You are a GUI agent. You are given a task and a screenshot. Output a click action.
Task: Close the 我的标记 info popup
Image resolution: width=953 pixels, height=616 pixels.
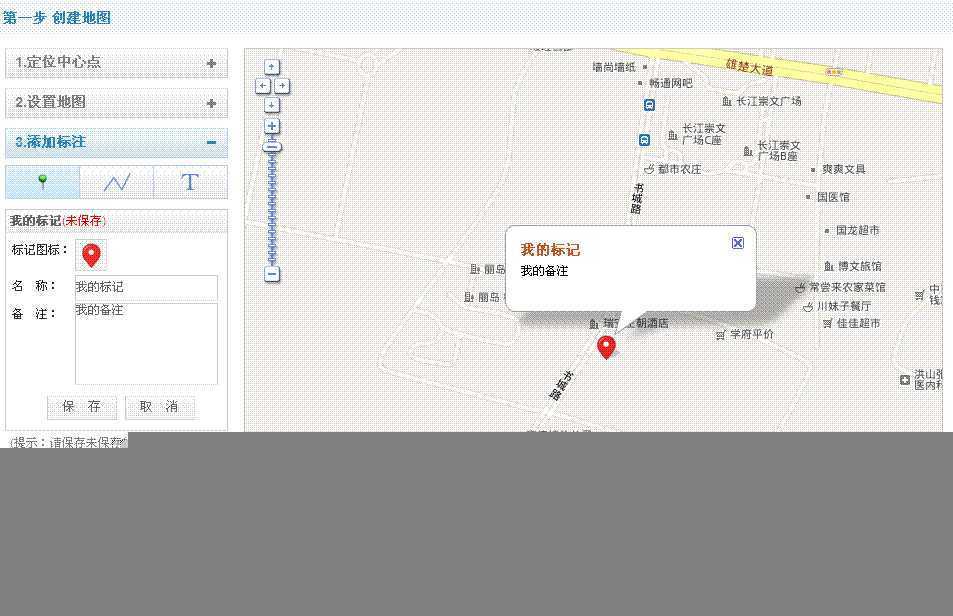click(x=737, y=242)
